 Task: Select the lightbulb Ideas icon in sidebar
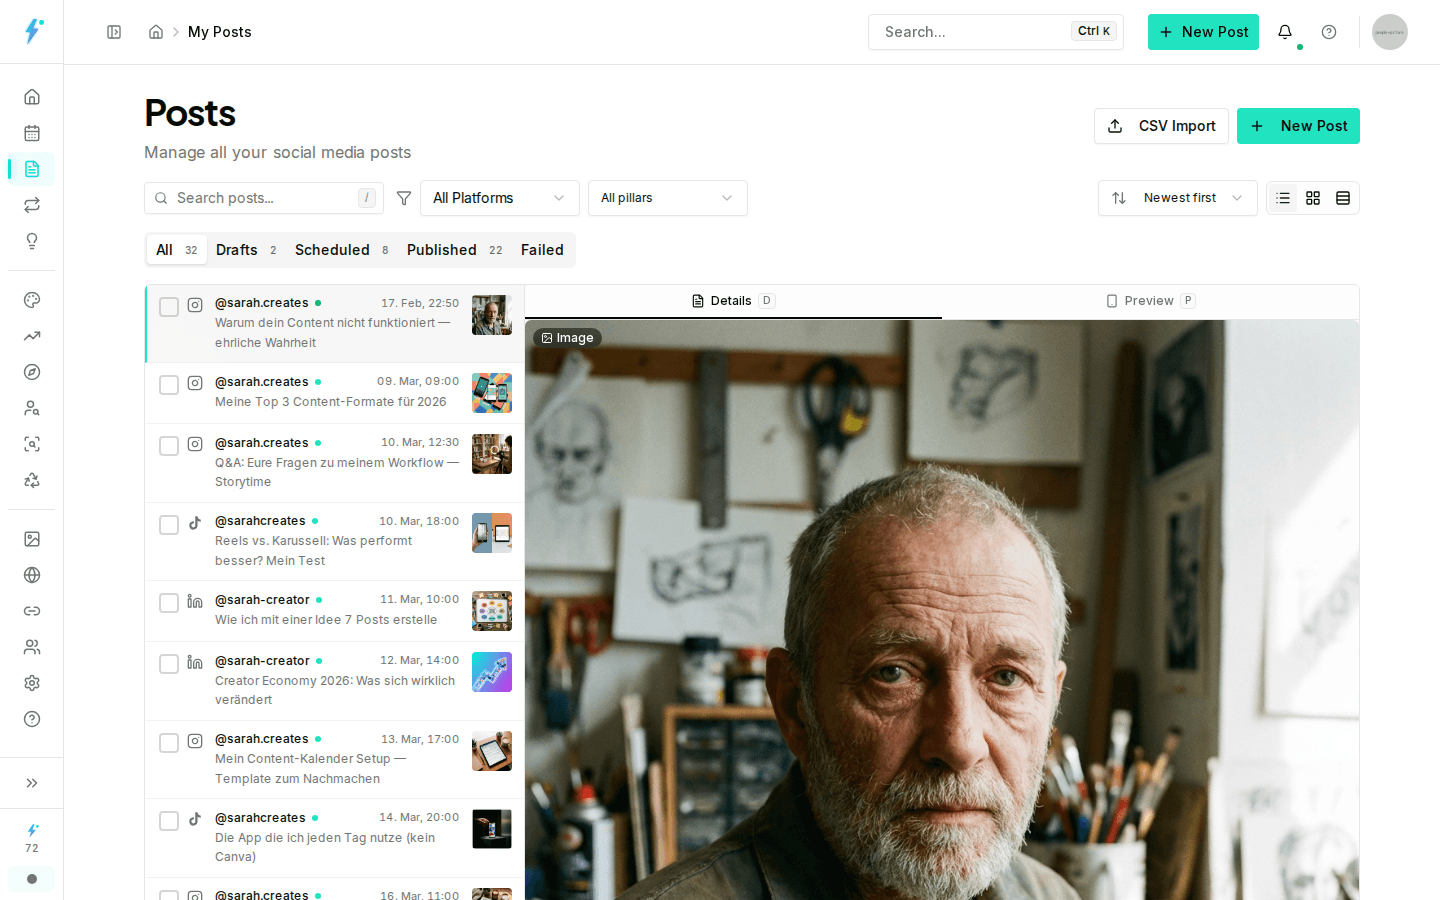click(x=31, y=241)
